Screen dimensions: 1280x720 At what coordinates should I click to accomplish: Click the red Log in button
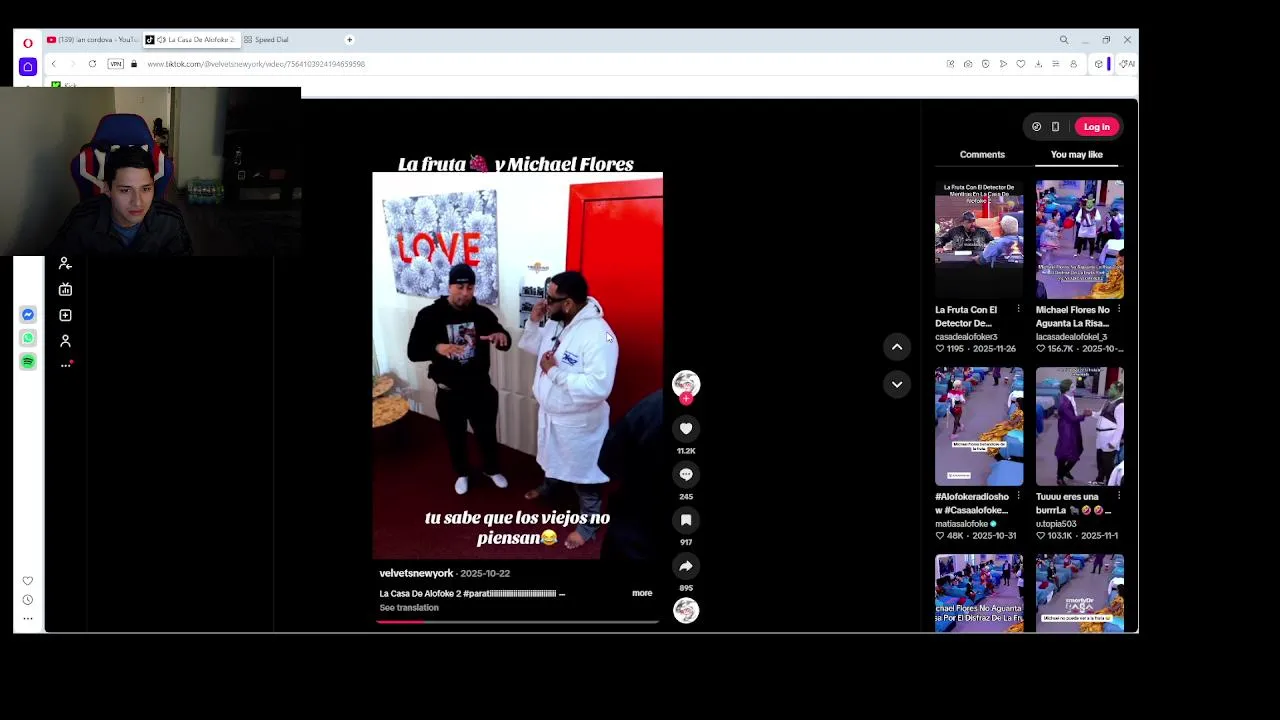click(x=1096, y=127)
